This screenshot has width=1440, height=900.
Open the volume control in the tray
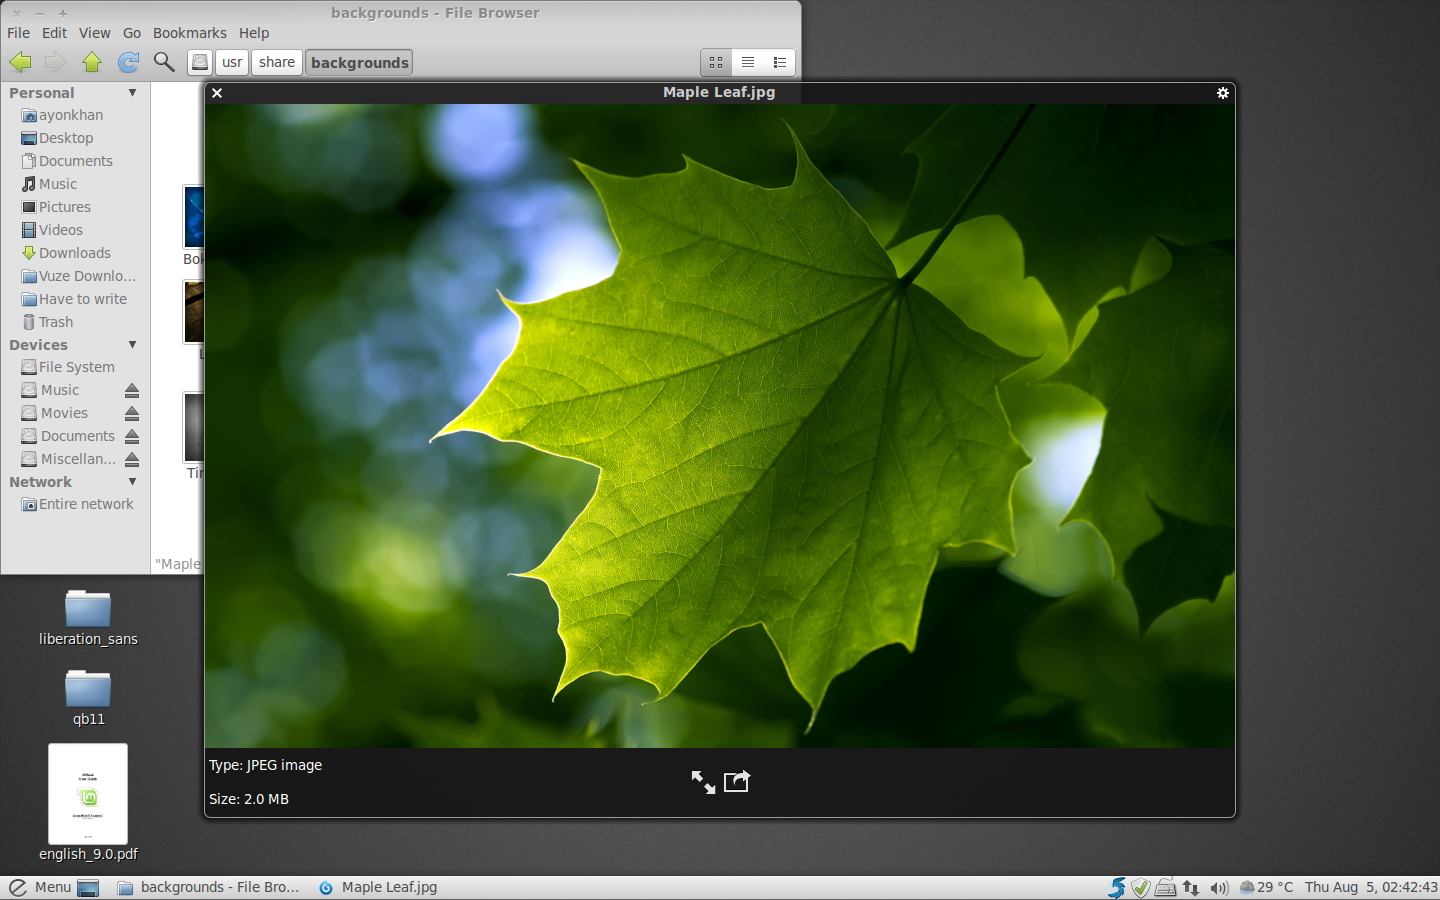(x=1218, y=887)
